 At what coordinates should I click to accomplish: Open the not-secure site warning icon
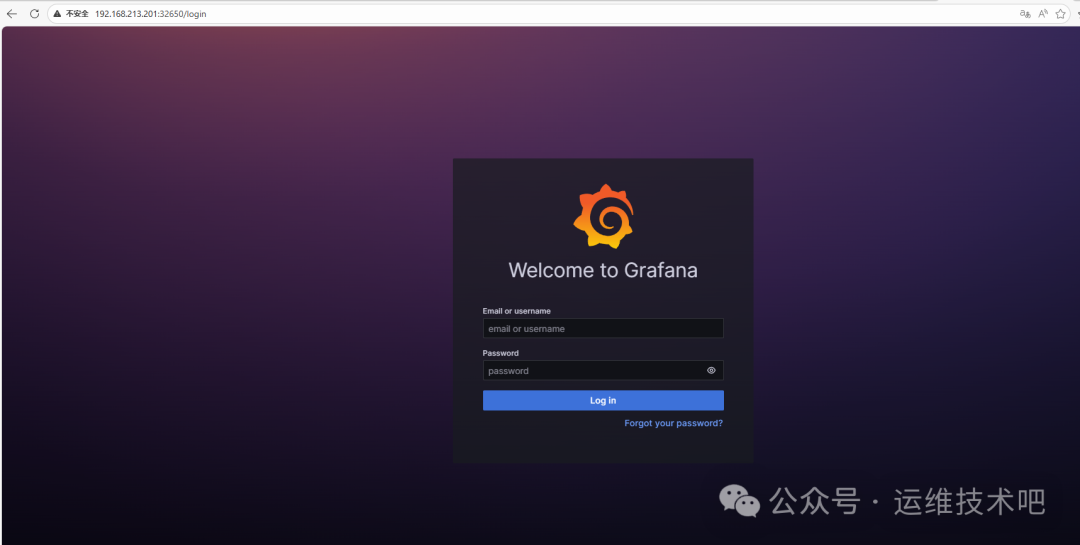pyautogui.click(x=58, y=14)
